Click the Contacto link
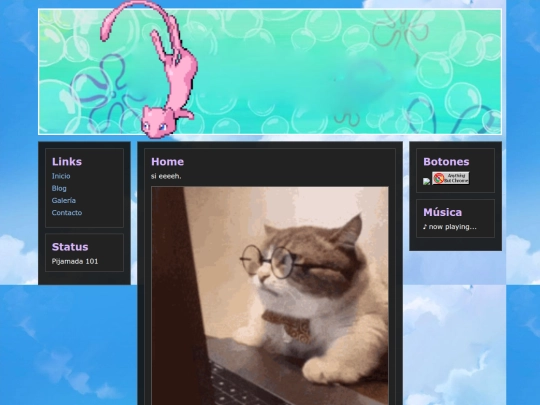 67,212
